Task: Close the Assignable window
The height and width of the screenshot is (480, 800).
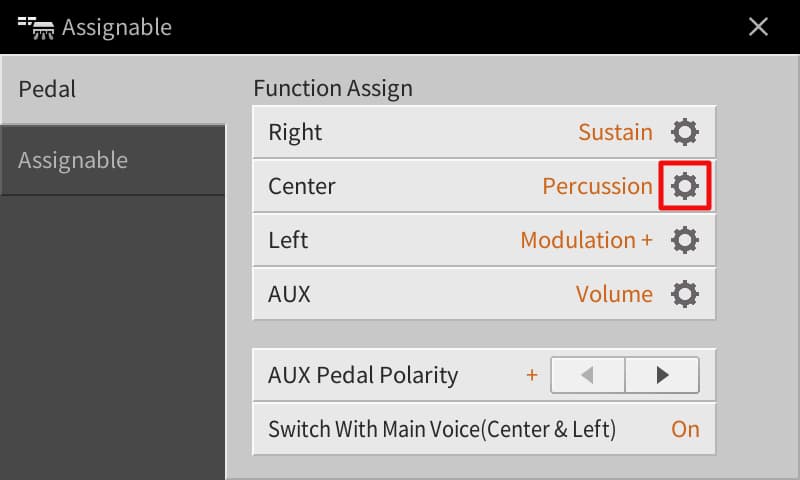Action: coord(759,27)
